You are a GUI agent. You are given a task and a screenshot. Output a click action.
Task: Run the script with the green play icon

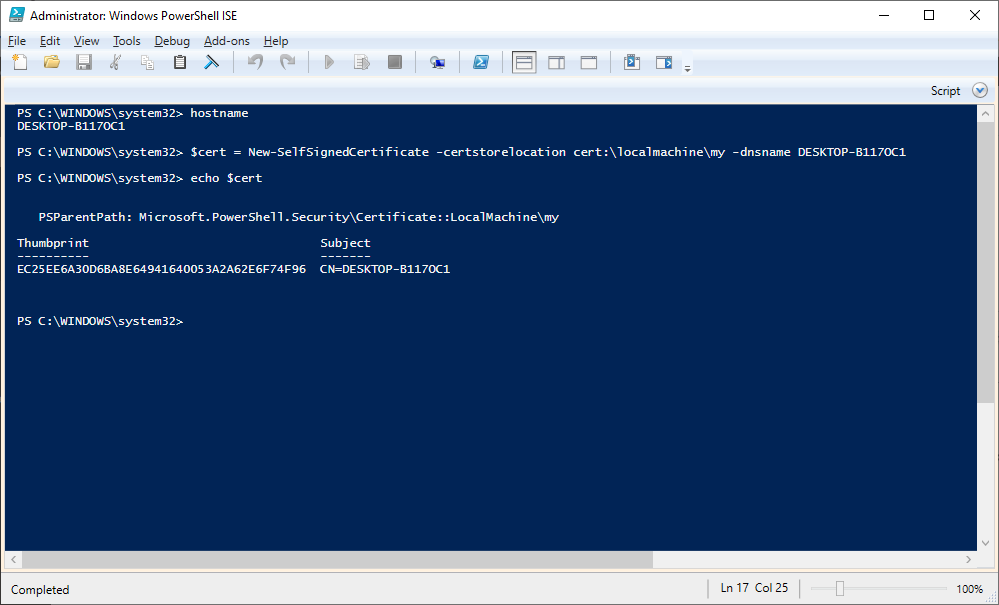pos(329,62)
